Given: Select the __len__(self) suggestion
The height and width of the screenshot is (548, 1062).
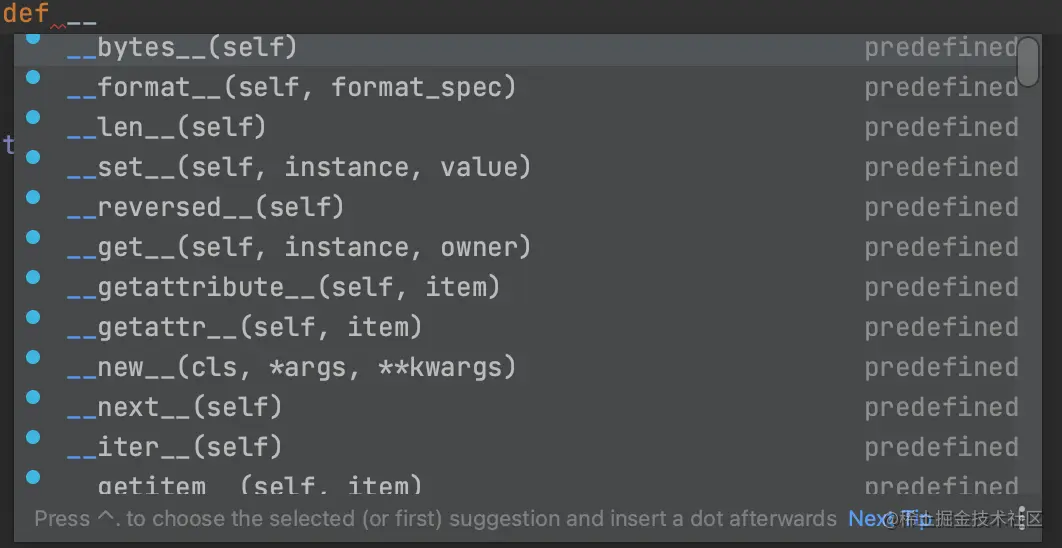Looking at the screenshot, I should point(166,127).
